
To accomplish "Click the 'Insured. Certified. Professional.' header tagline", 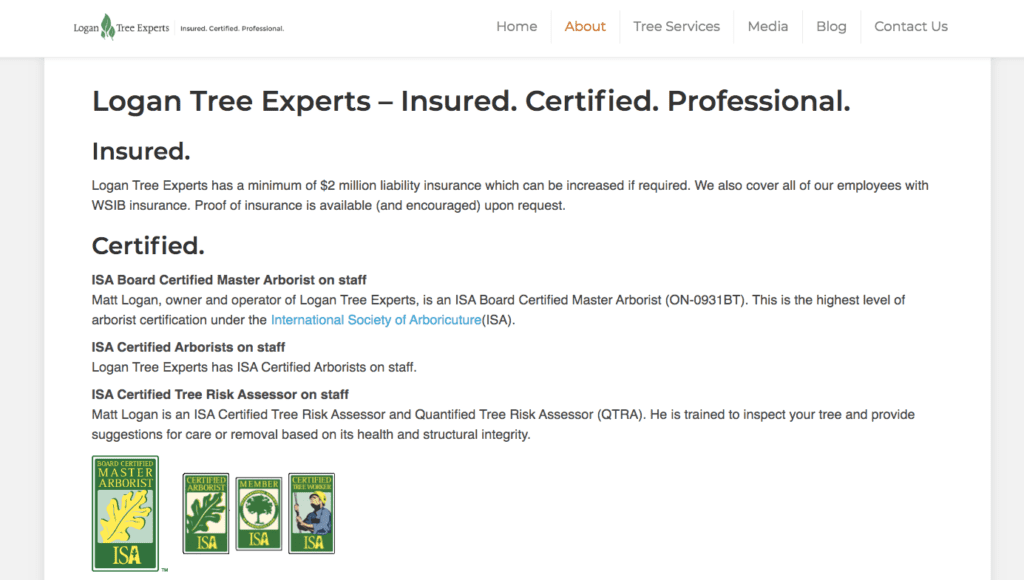I will (232, 29).
